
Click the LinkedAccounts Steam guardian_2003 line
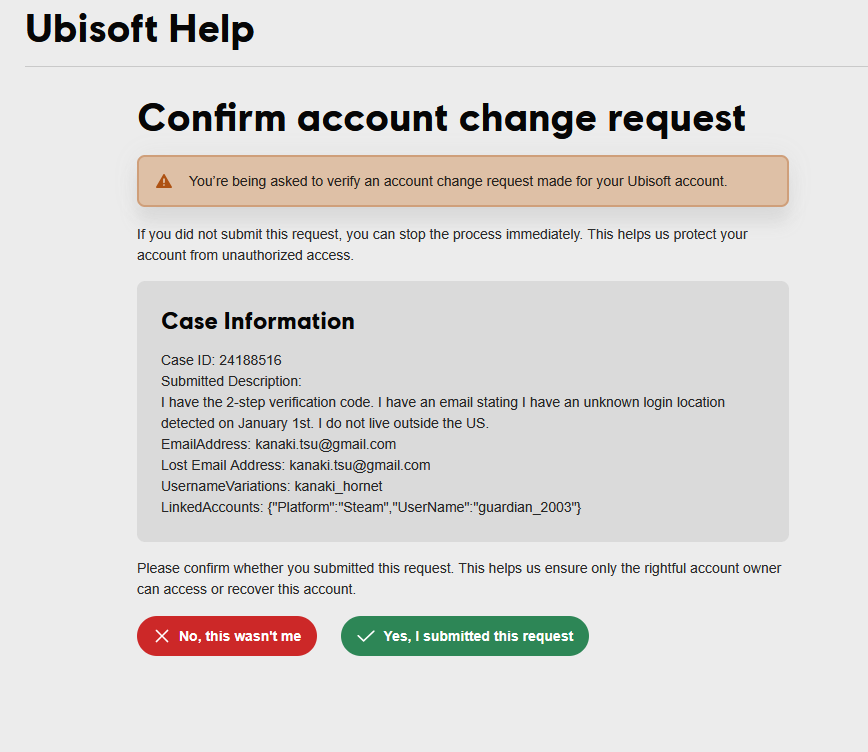coord(371,507)
